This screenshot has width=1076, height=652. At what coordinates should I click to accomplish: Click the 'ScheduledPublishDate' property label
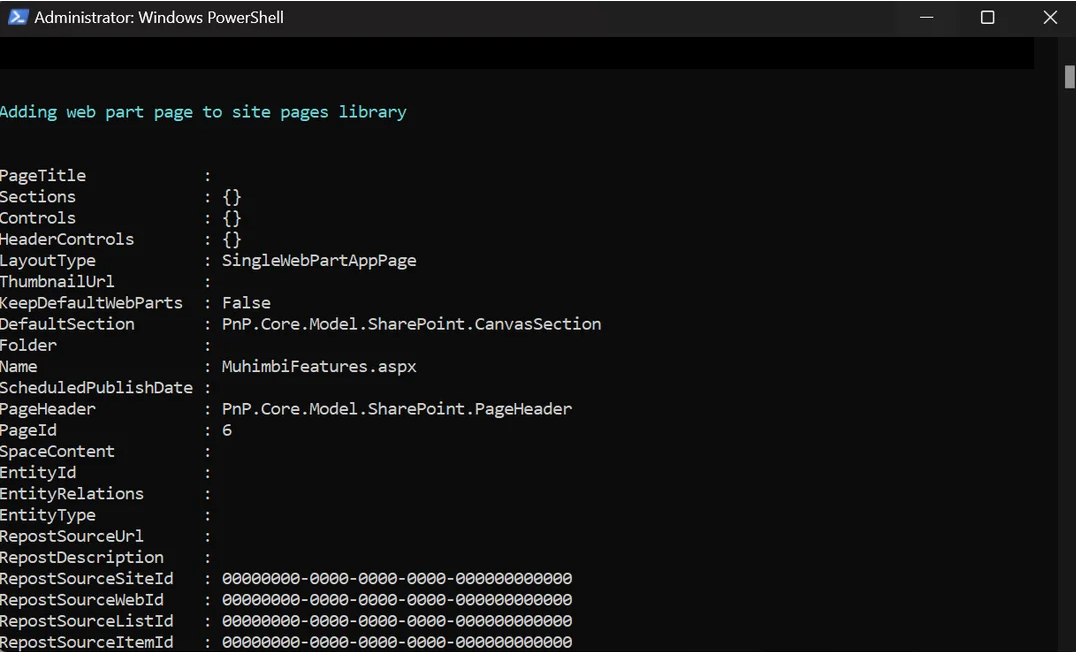(96, 387)
